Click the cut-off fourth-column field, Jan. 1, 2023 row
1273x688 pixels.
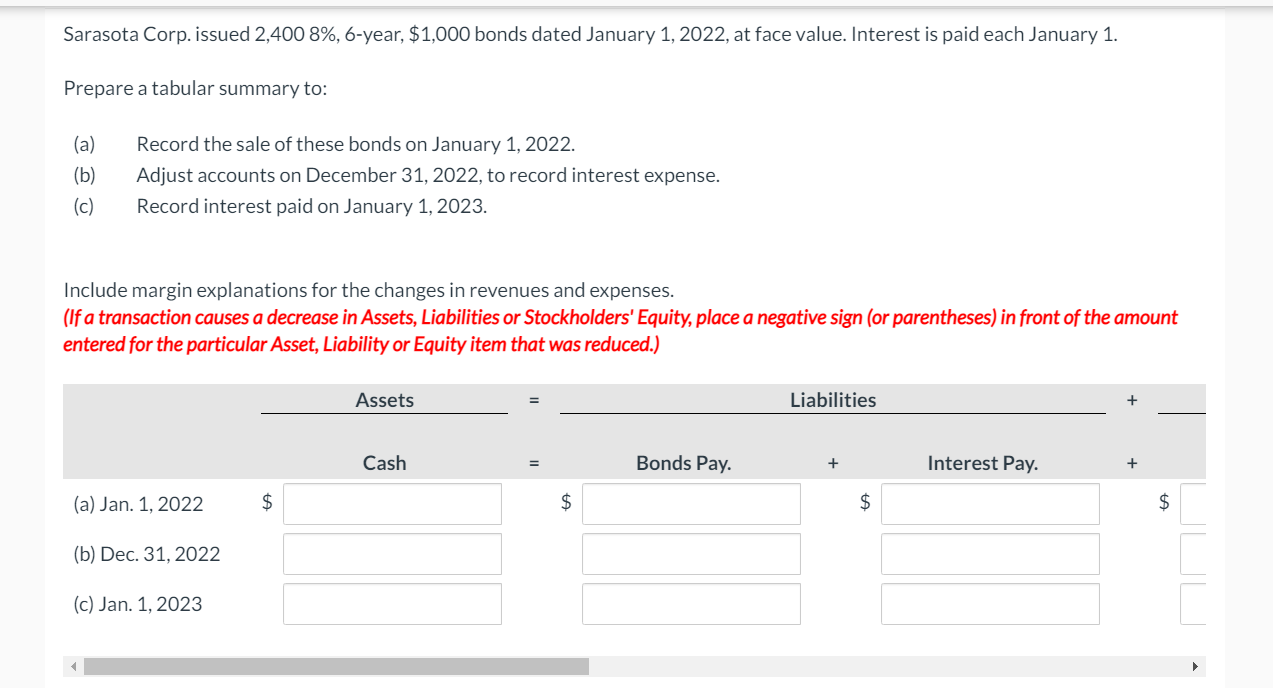[x=1193, y=604]
